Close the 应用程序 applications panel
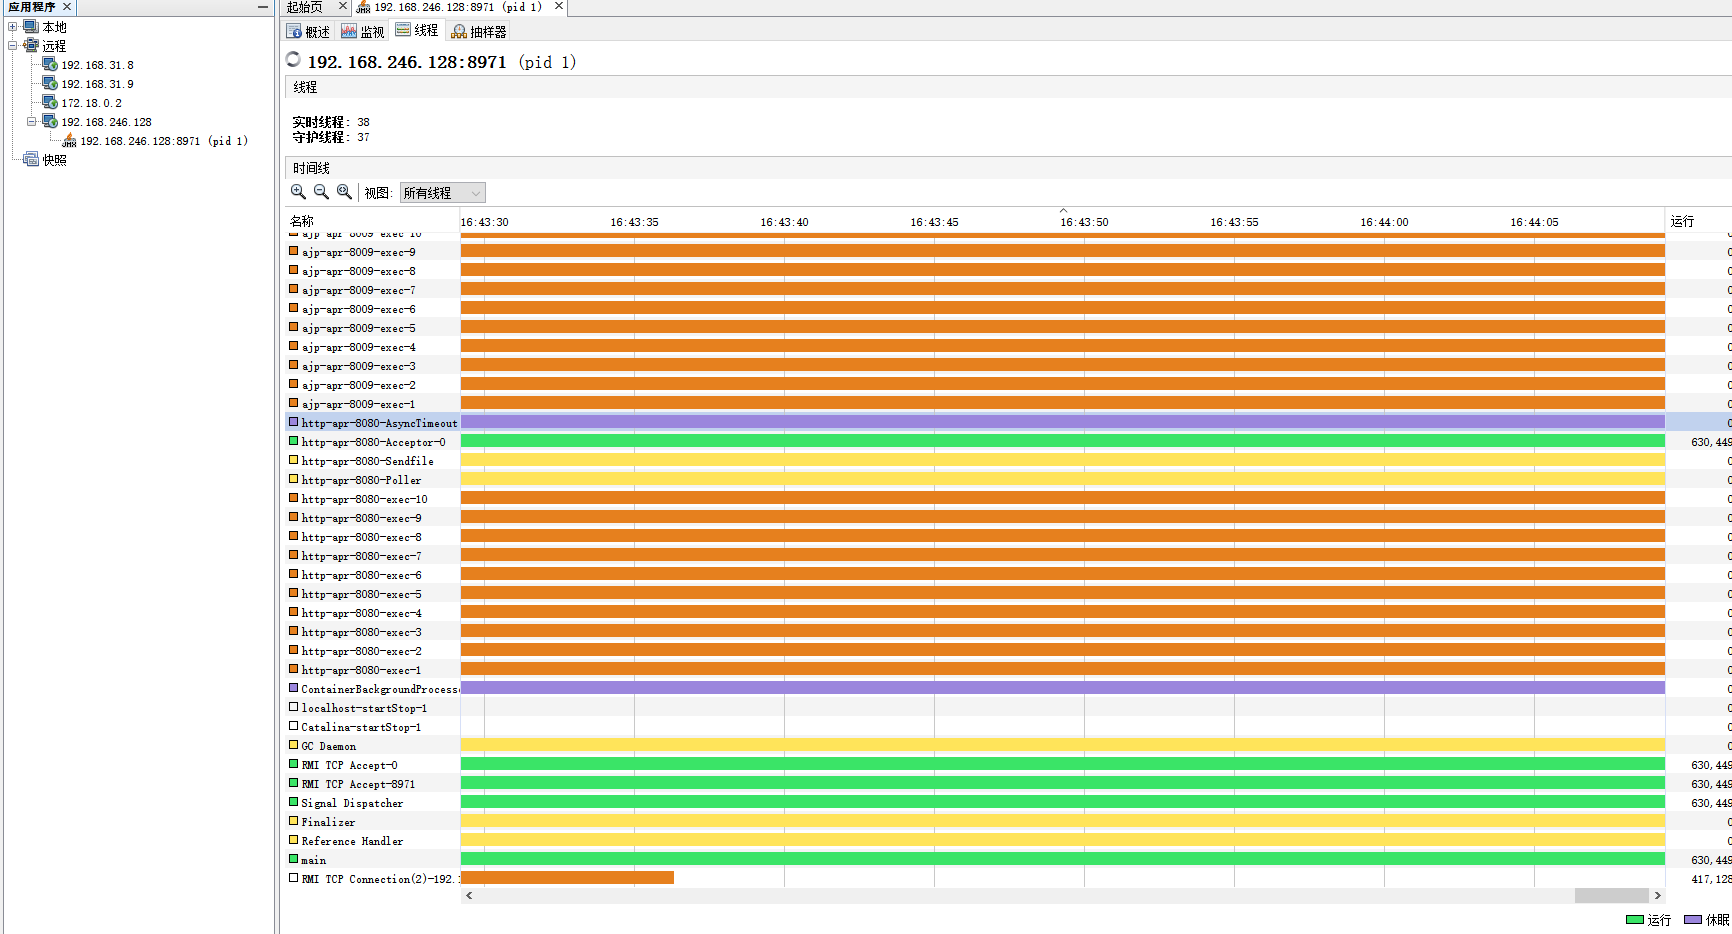Viewport: 1732px width, 934px height. click(x=67, y=7)
